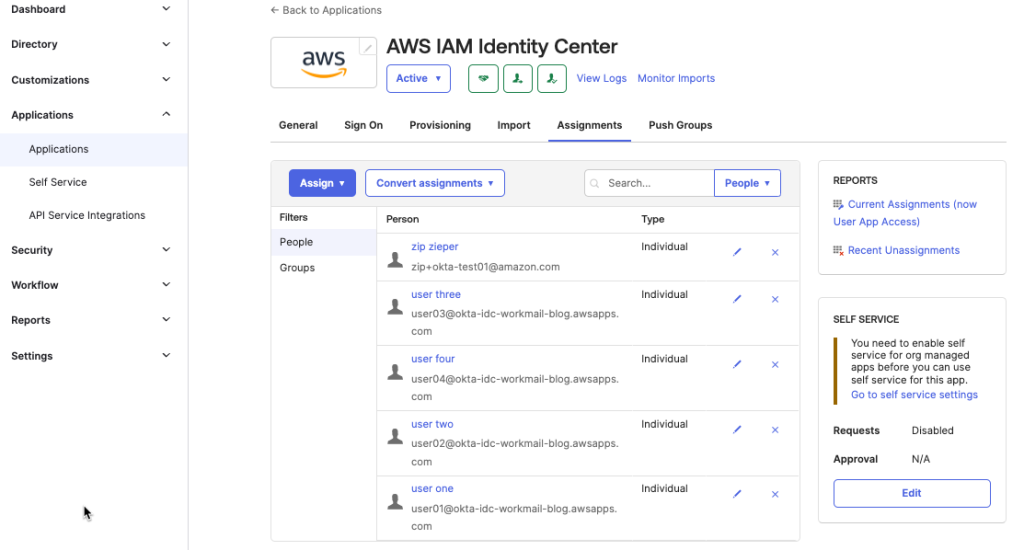
Task: Open View Logs link
Action: [x=601, y=78]
